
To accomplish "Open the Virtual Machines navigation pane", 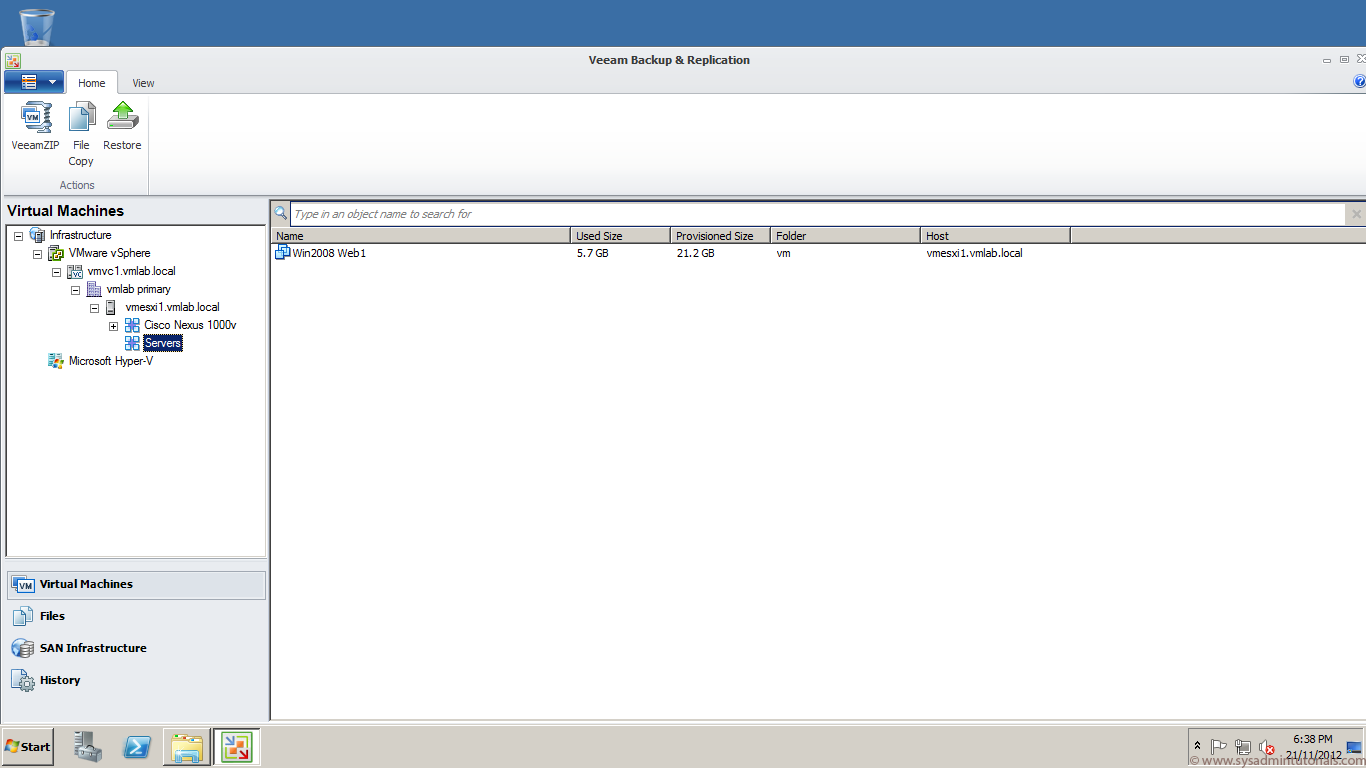I will 137,585.
